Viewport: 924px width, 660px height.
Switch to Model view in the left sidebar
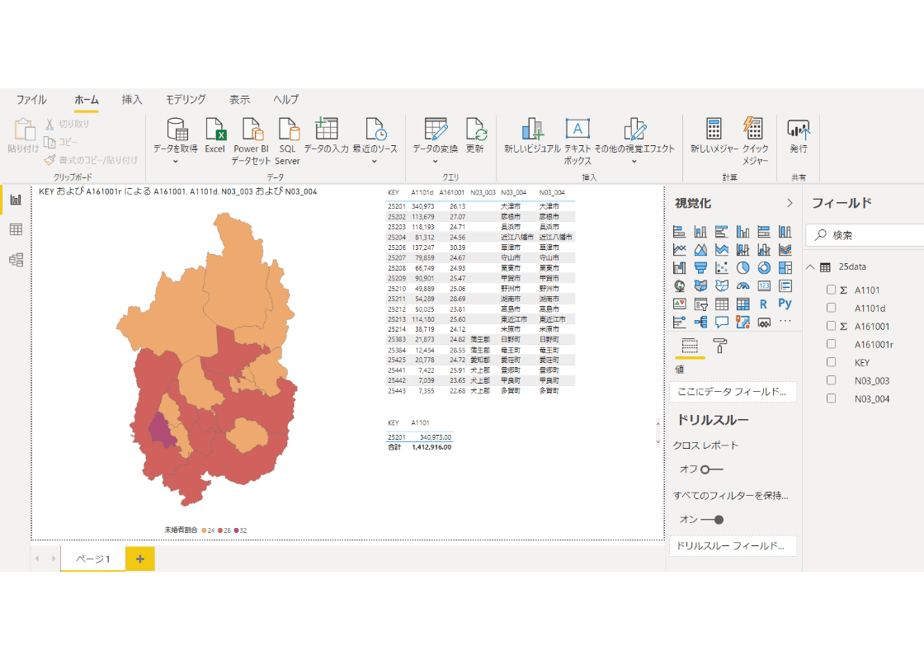(16, 259)
